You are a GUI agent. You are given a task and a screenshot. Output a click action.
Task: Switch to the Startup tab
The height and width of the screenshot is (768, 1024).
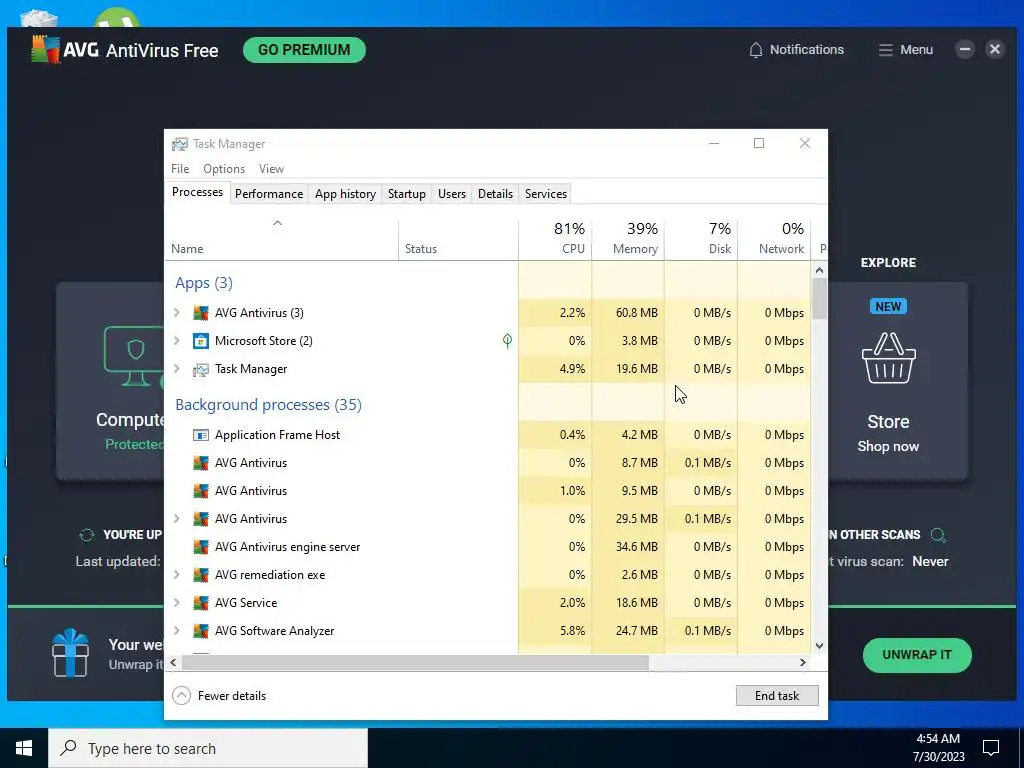coord(407,194)
